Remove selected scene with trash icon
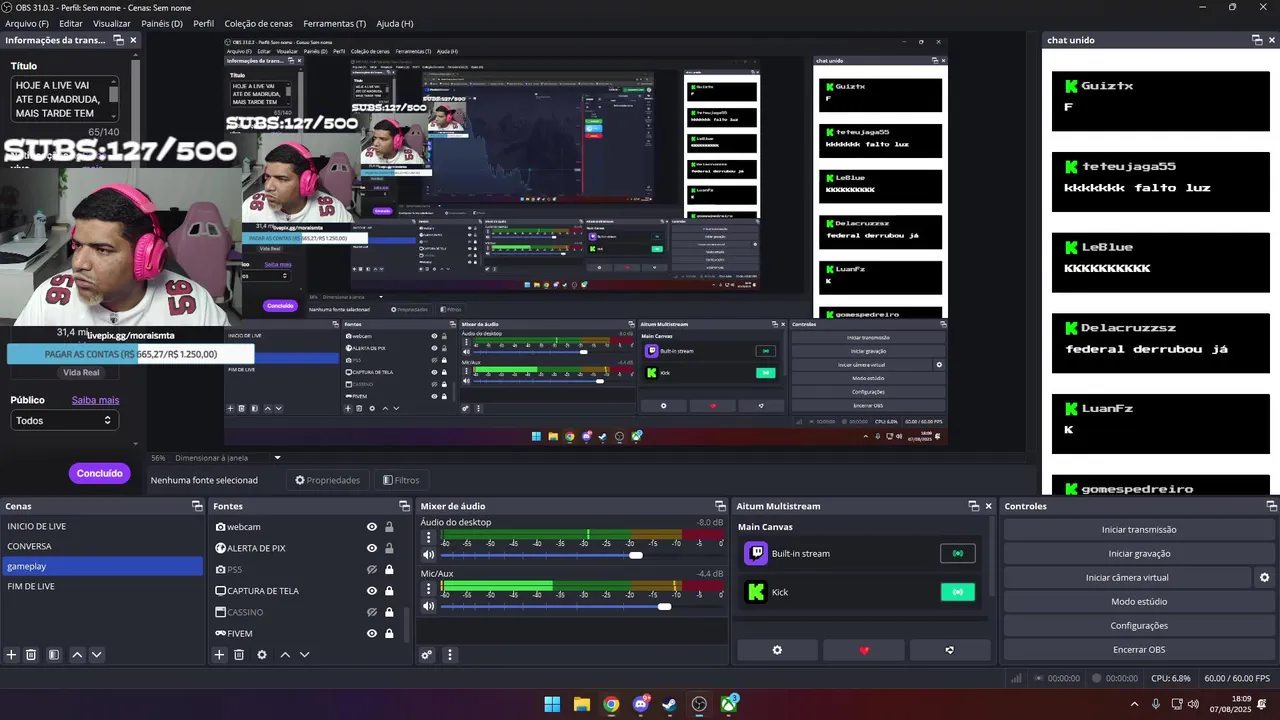This screenshot has height=720, width=1280. pos(31,655)
